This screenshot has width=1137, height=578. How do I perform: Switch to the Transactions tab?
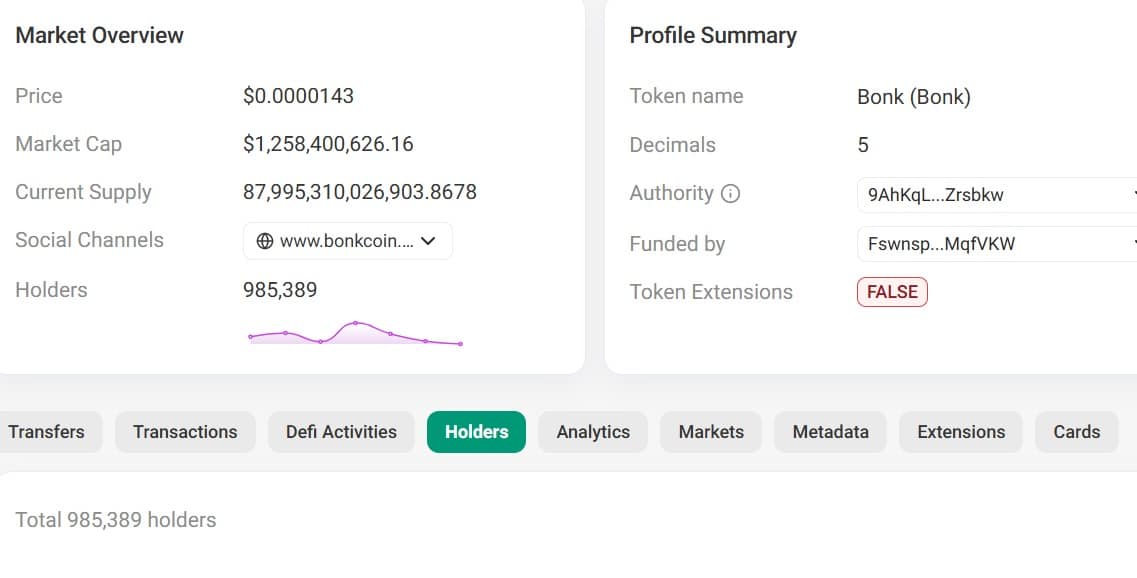click(x=185, y=432)
